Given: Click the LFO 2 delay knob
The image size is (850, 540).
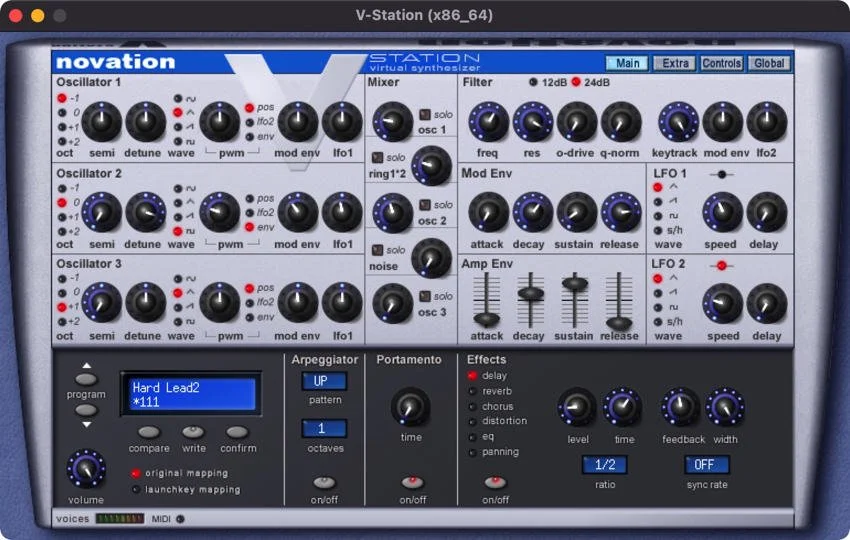Looking at the screenshot, I should (767, 304).
